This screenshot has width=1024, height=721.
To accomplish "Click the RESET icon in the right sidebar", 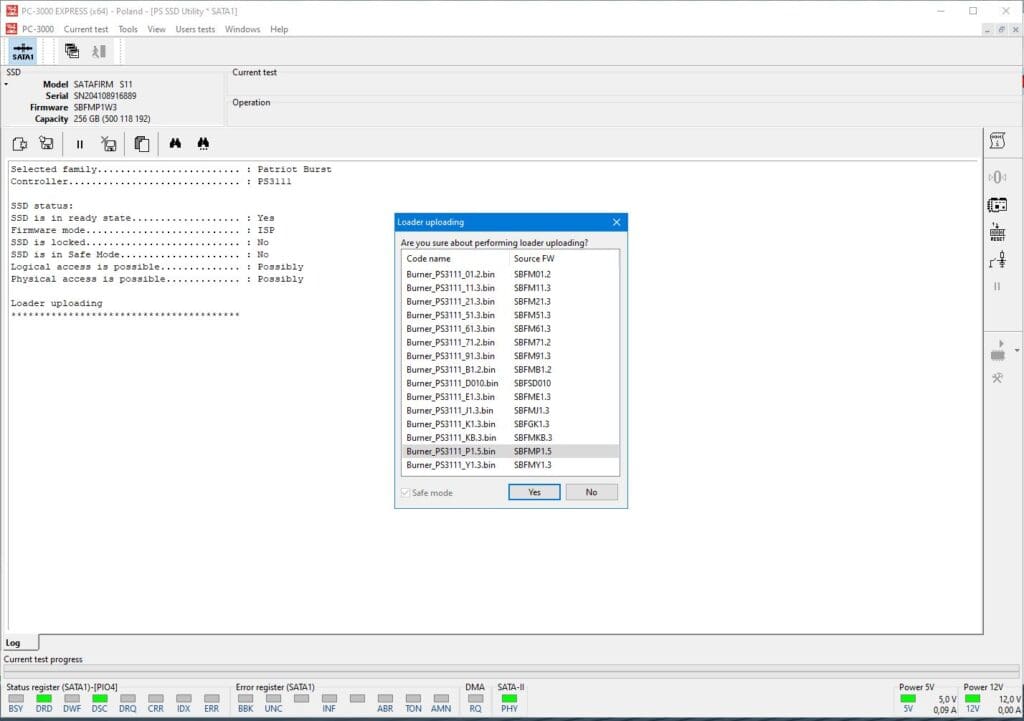I will tap(997, 233).
